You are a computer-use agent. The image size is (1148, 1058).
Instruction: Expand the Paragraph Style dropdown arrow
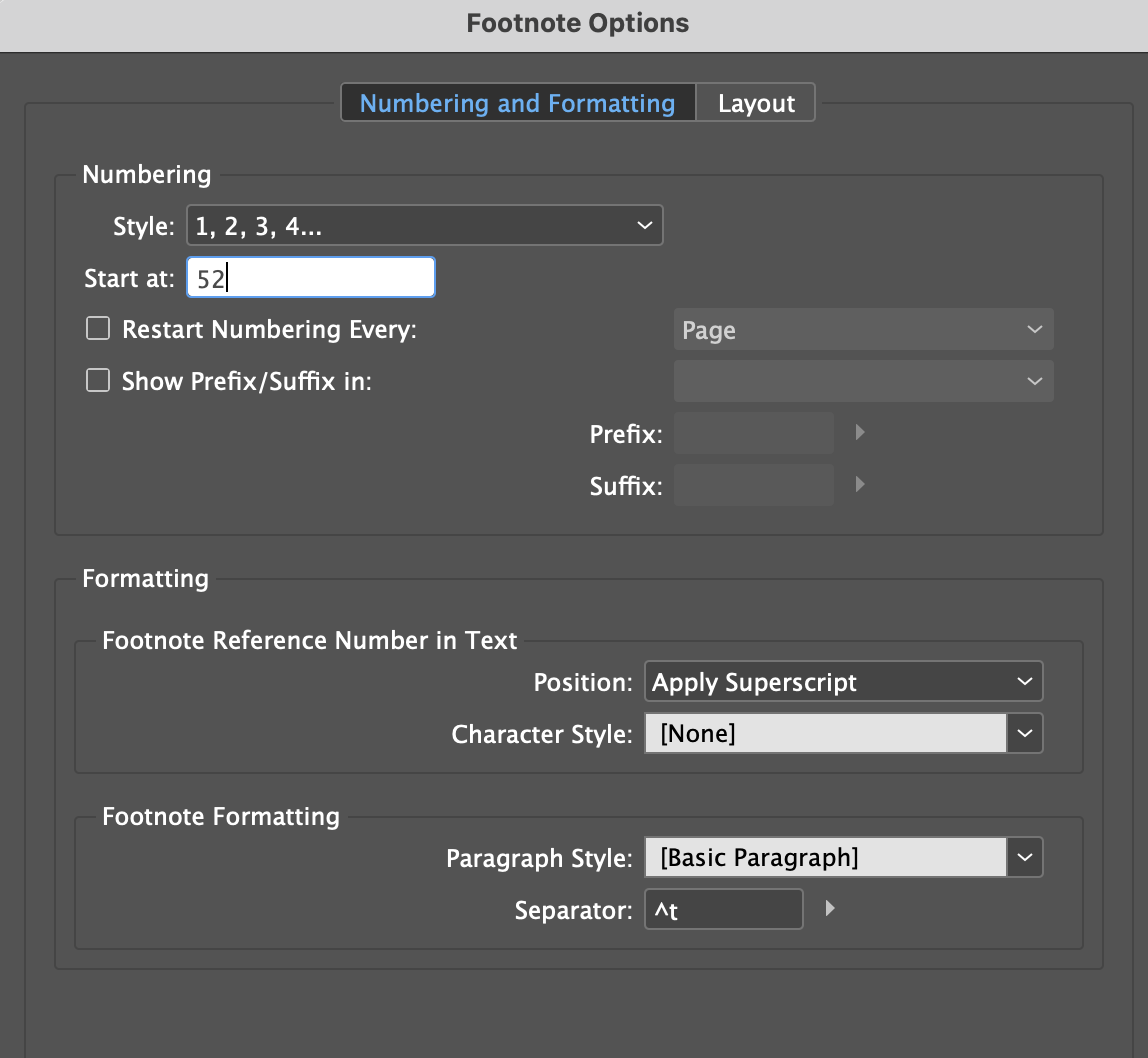(x=1025, y=857)
